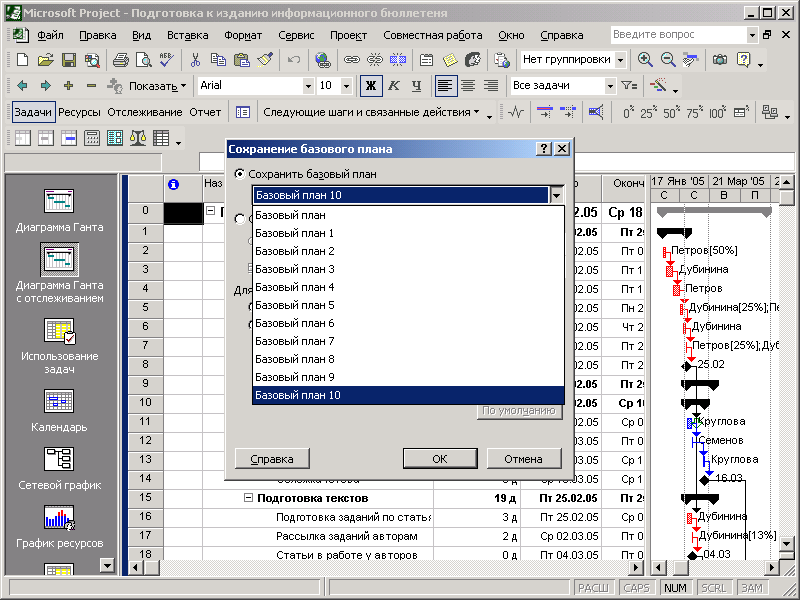Align text center icon

click(x=468, y=86)
